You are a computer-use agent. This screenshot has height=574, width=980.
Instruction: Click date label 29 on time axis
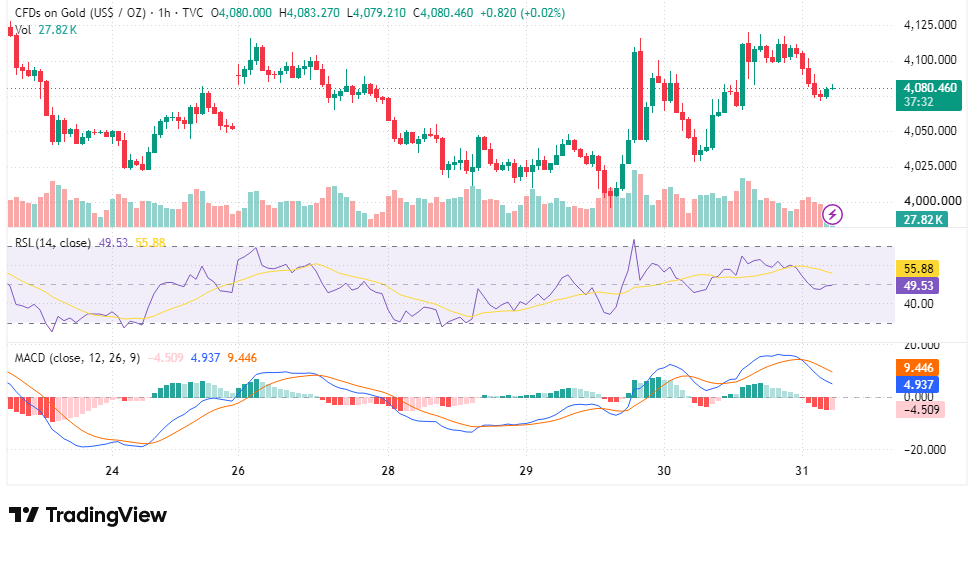526,471
